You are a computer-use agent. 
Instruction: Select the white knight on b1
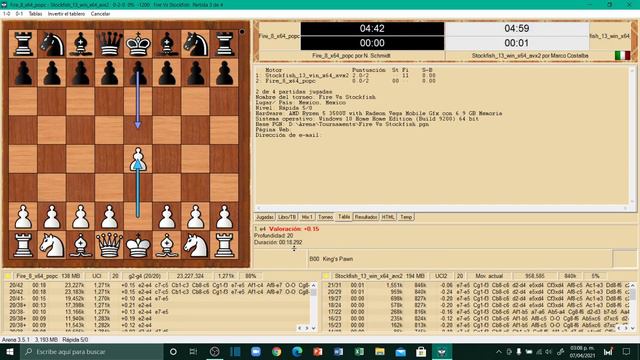point(52,245)
